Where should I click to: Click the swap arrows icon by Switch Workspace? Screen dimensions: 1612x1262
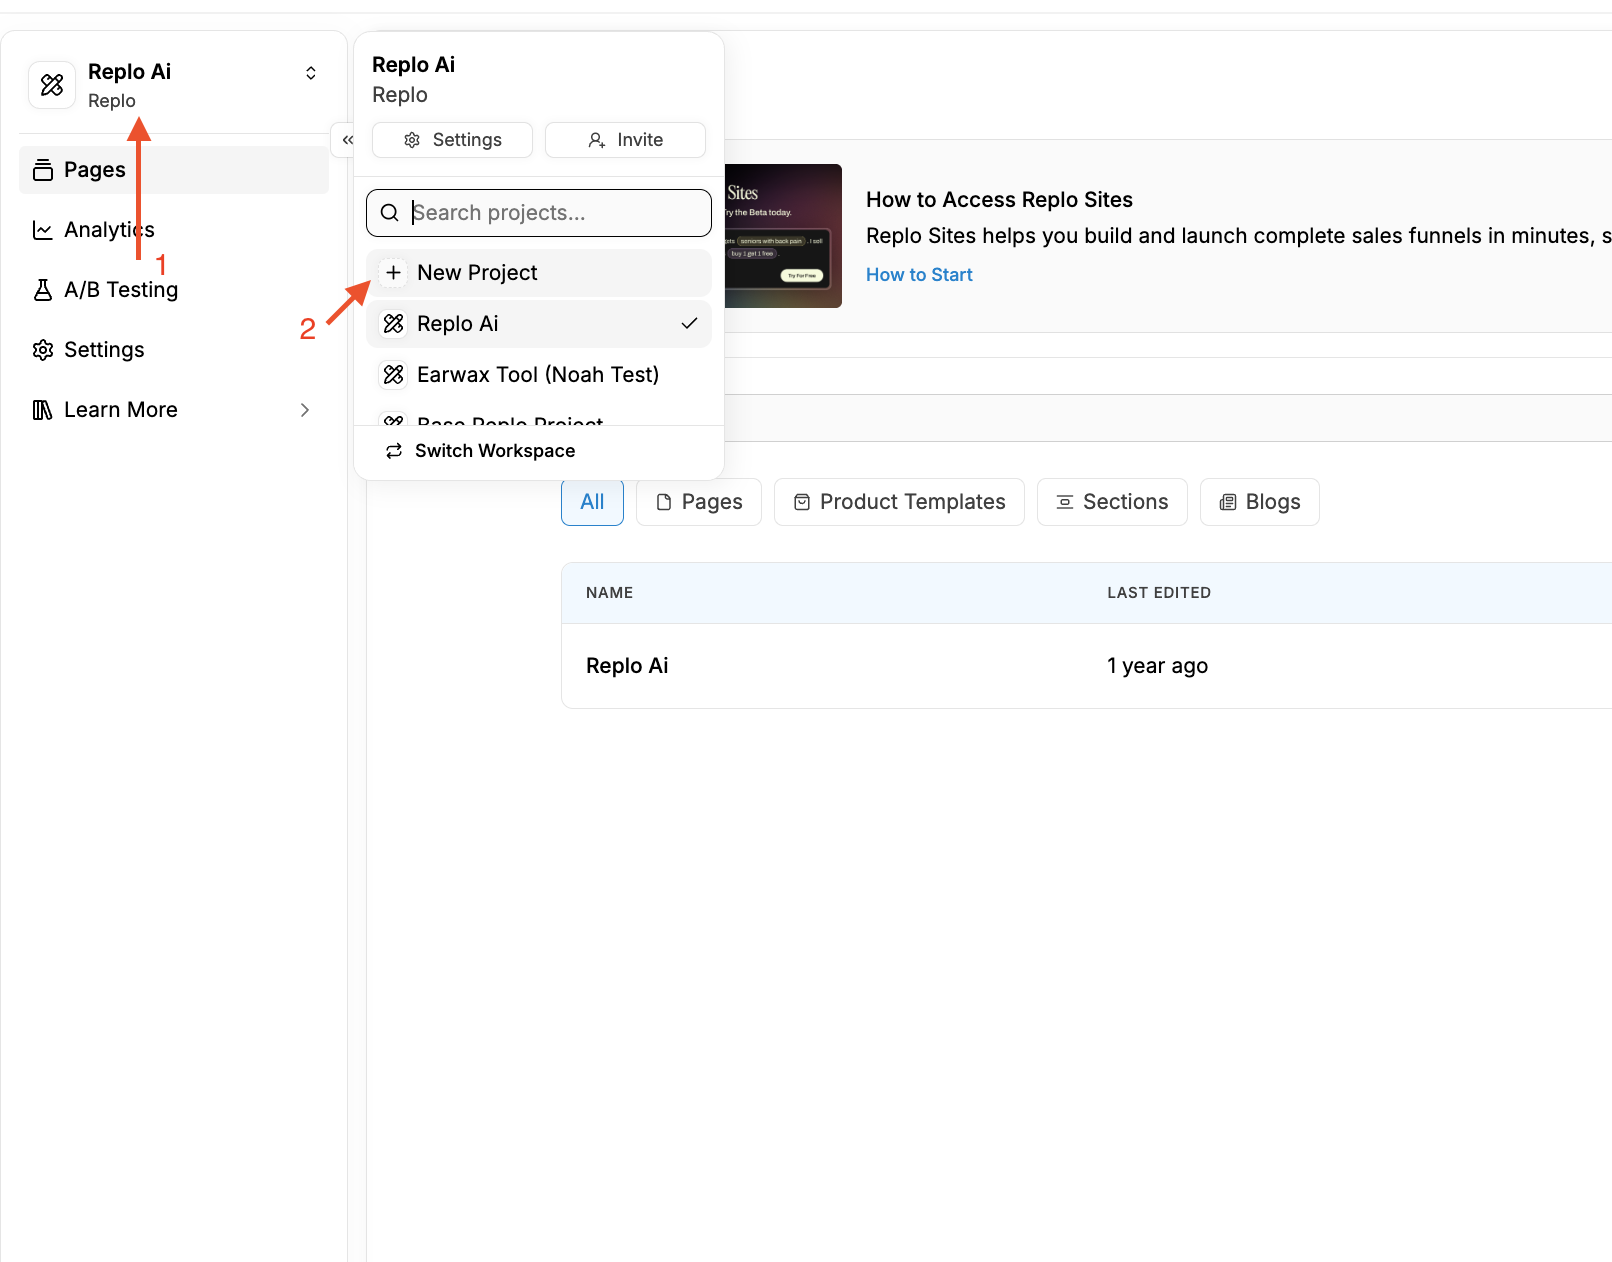pyautogui.click(x=394, y=451)
